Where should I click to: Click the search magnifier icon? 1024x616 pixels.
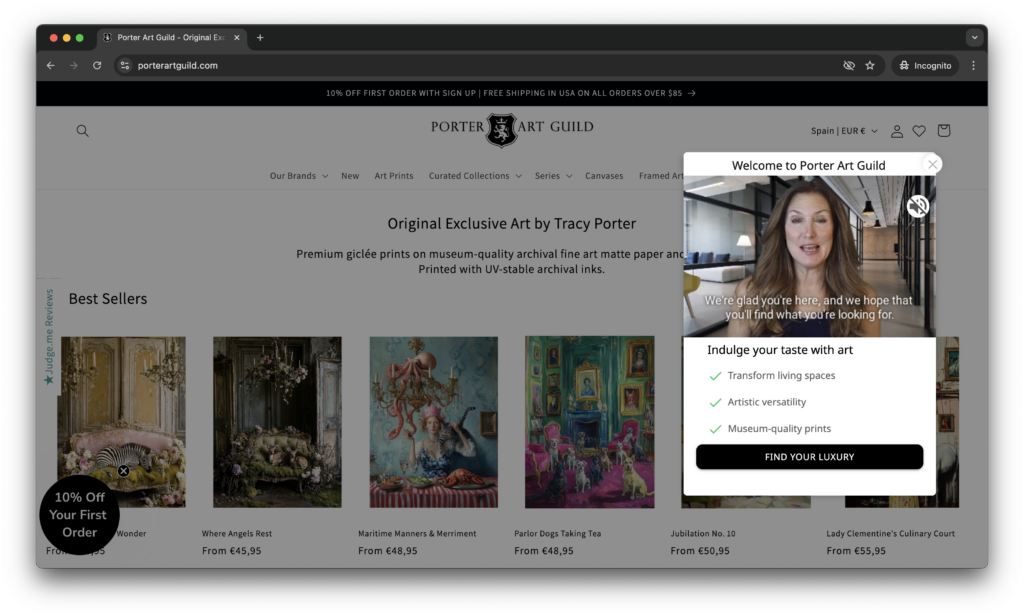[83, 131]
